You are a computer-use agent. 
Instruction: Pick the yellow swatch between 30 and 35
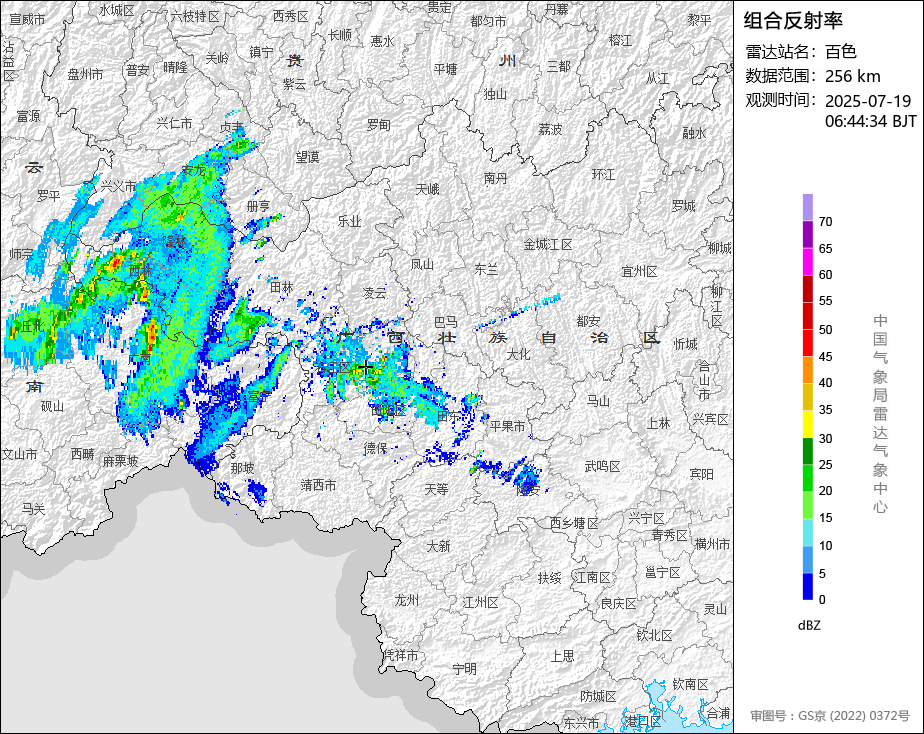click(808, 424)
